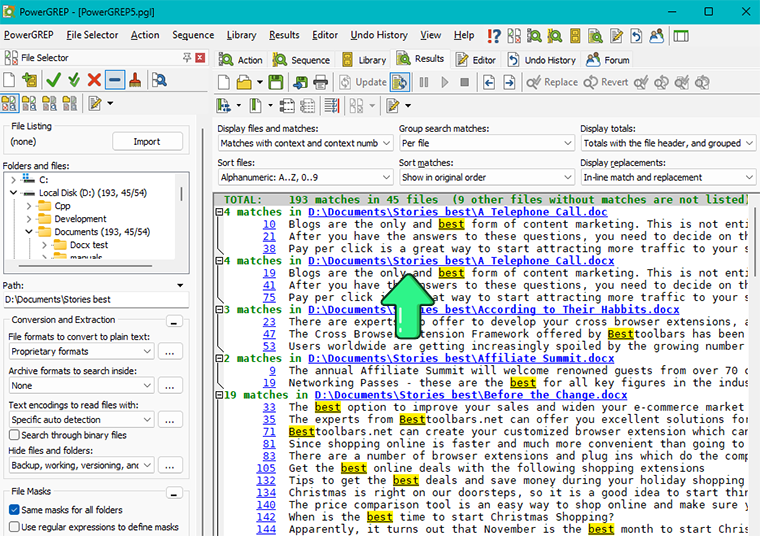Image resolution: width=760 pixels, height=536 pixels.
Task: Toggle automatic update button next to Update
Action: click(x=400, y=82)
